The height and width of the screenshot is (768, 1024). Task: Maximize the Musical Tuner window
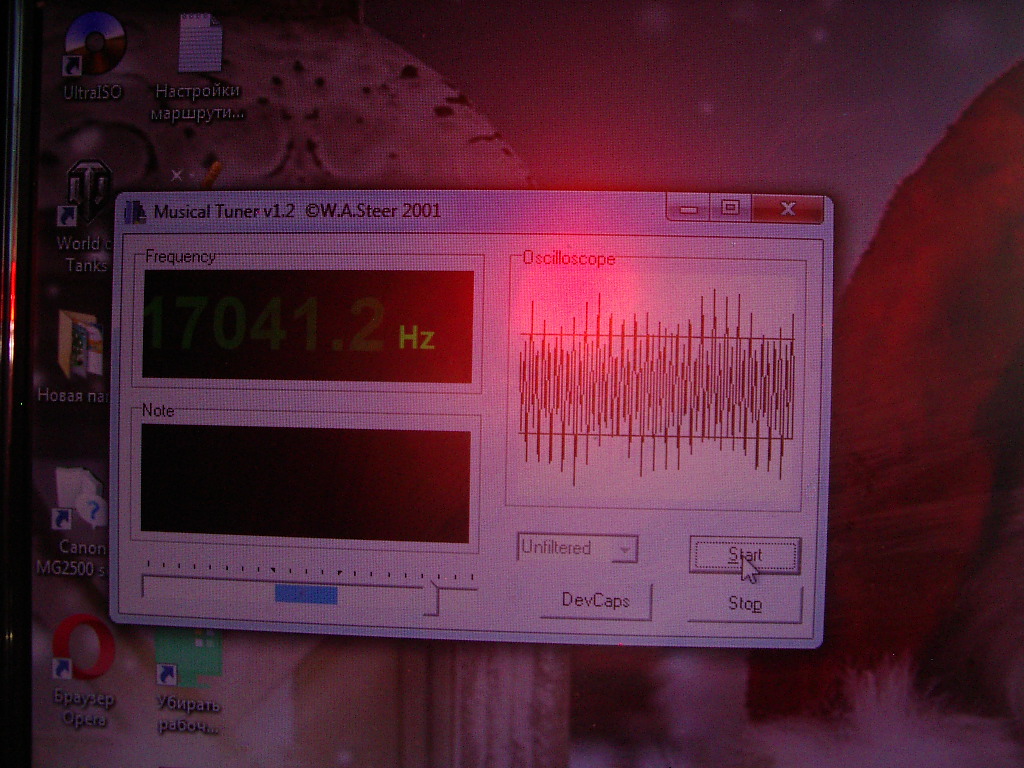pos(730,208)
